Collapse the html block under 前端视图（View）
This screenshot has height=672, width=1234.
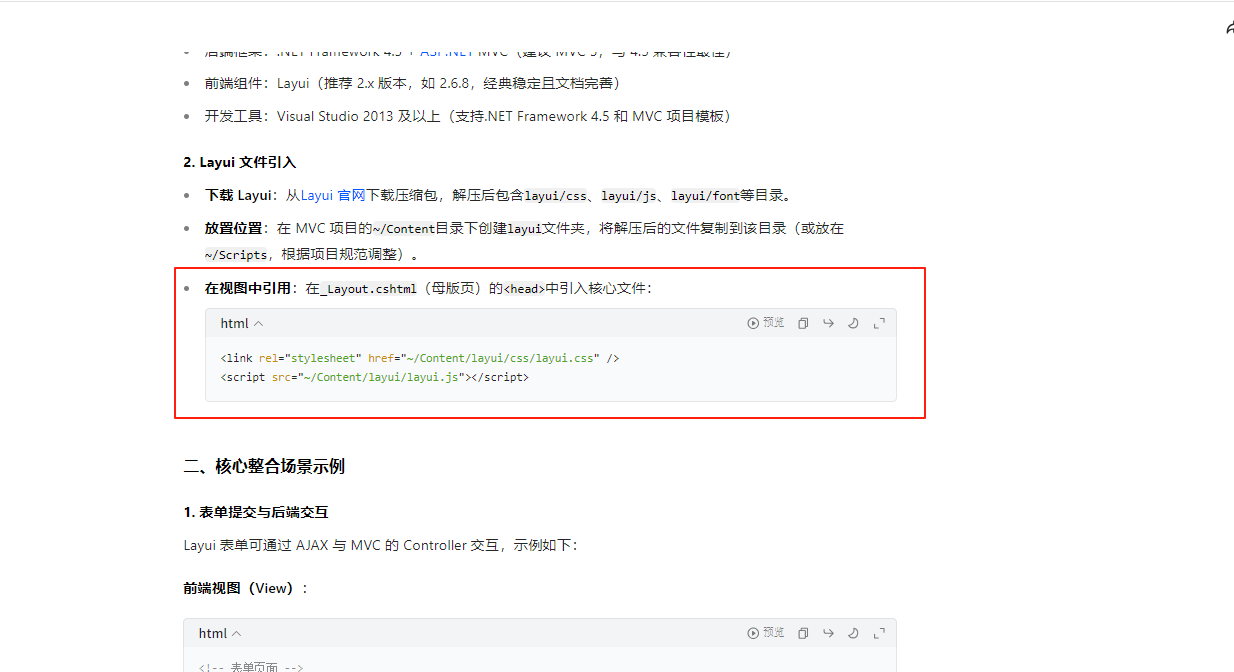click(x=220, y=633)
